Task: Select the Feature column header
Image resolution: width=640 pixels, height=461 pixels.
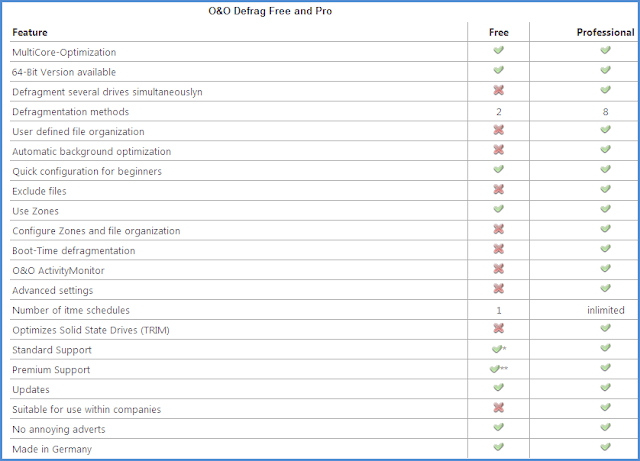Action: (30, 32)
